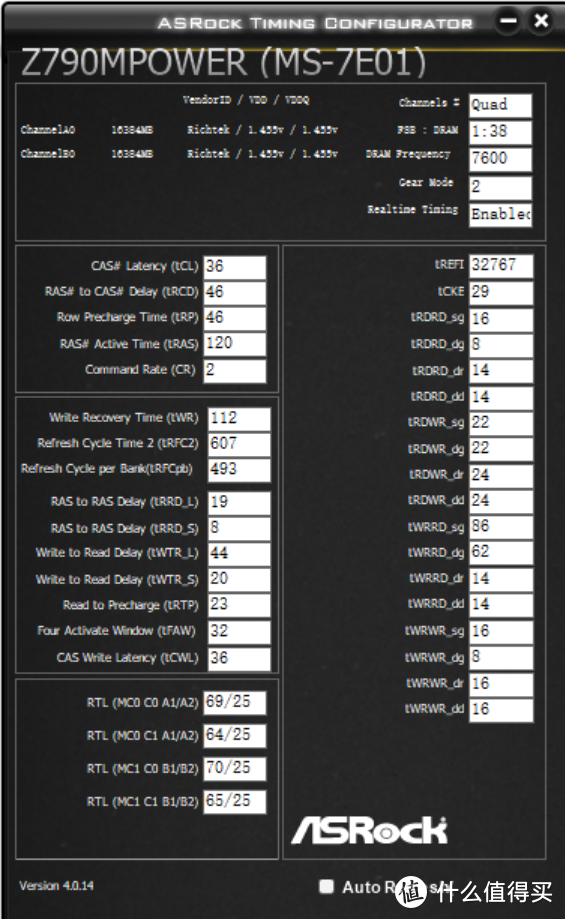Select the DRAM Frequency field showing 7600
The image size is (565, 919).
coord(501,159)
